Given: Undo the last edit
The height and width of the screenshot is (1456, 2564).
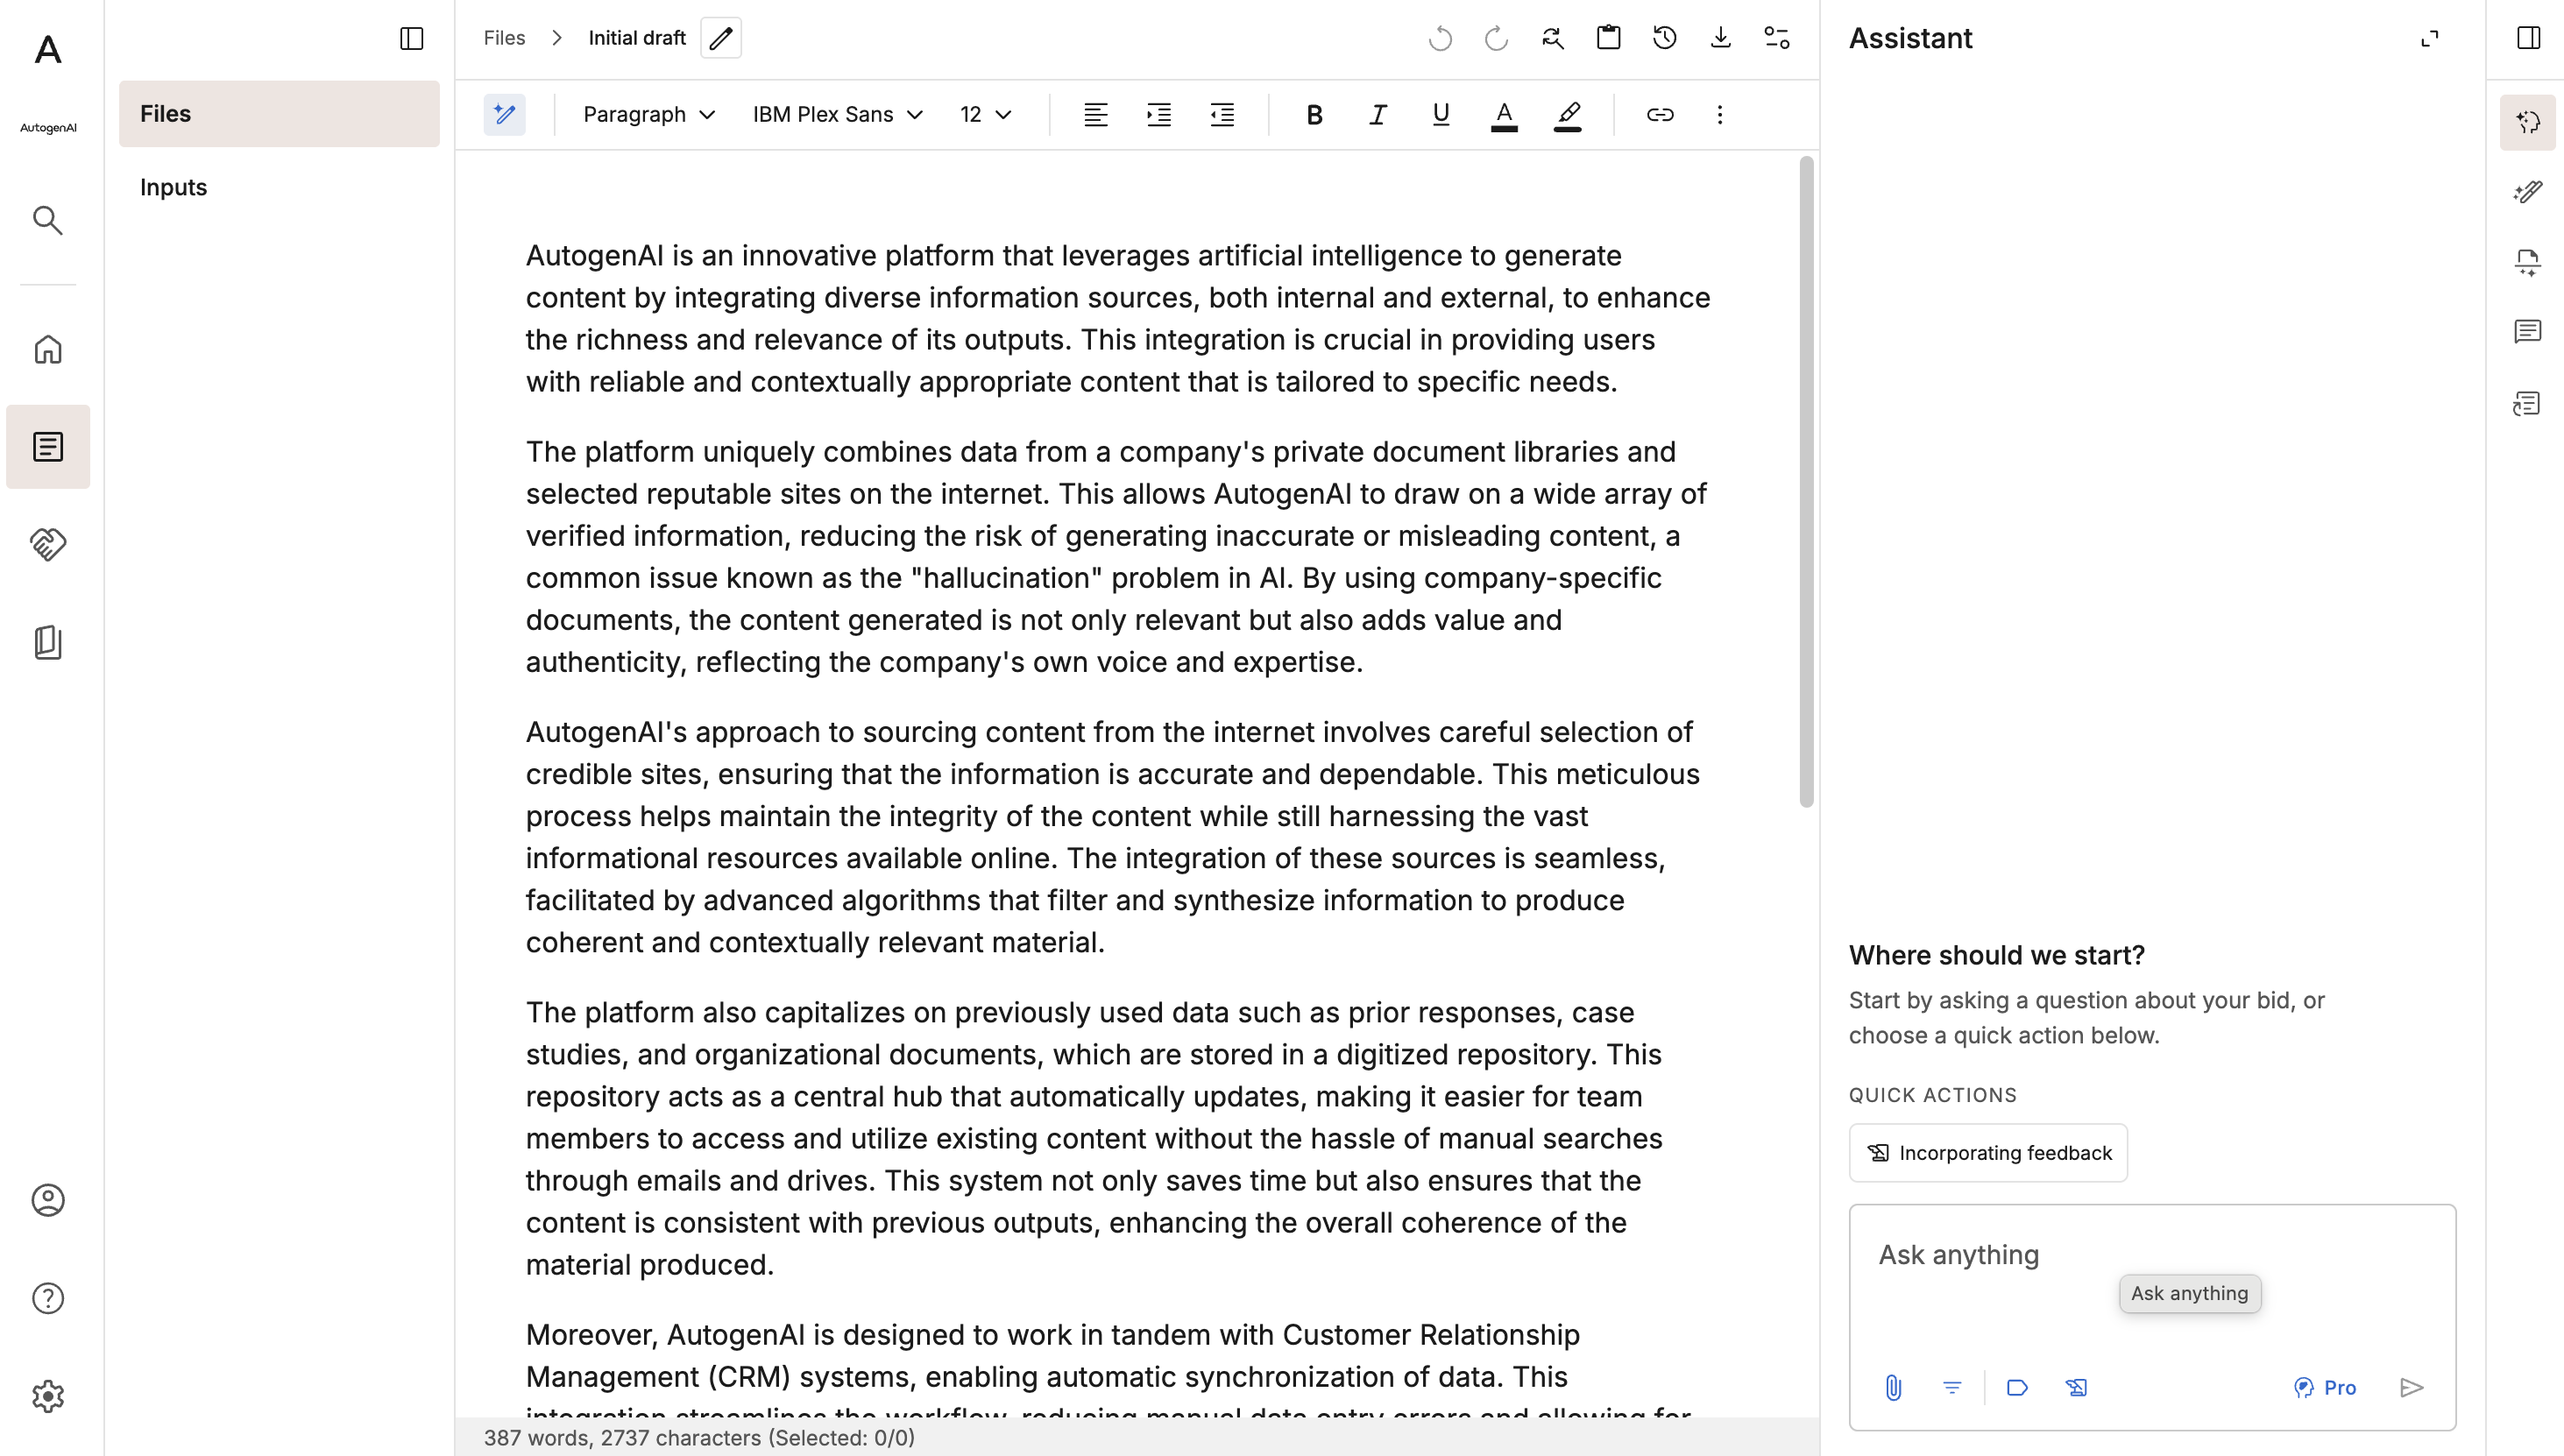Looking at the screenshot, I should click(x=1440, y=38).
